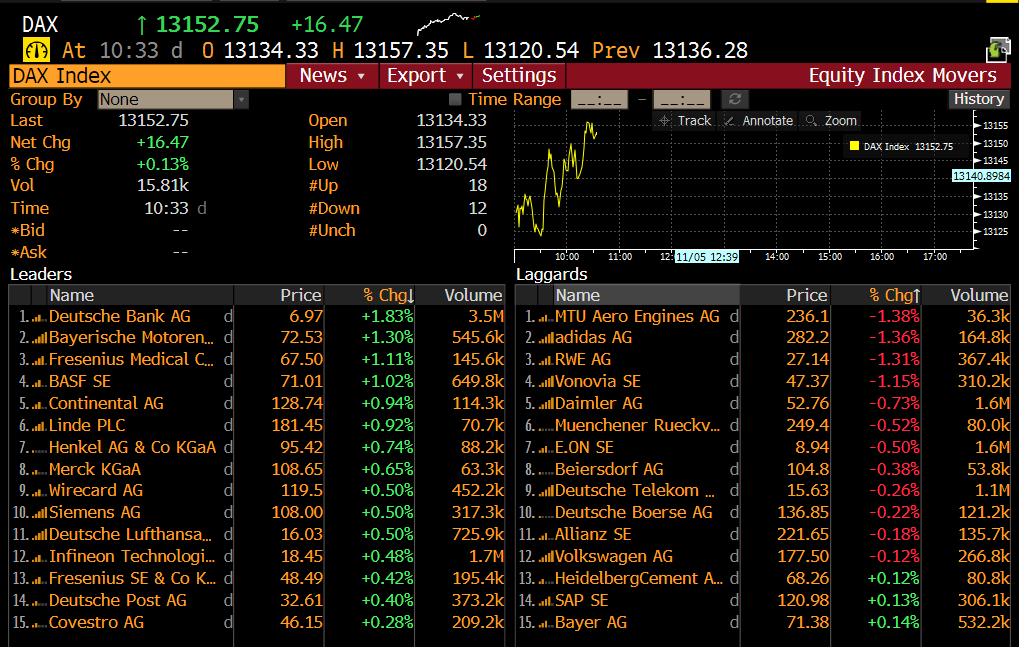Click the yellow DAX Index legend swatch
Screen dimensions: 1019x647
[x=854, y=146]
